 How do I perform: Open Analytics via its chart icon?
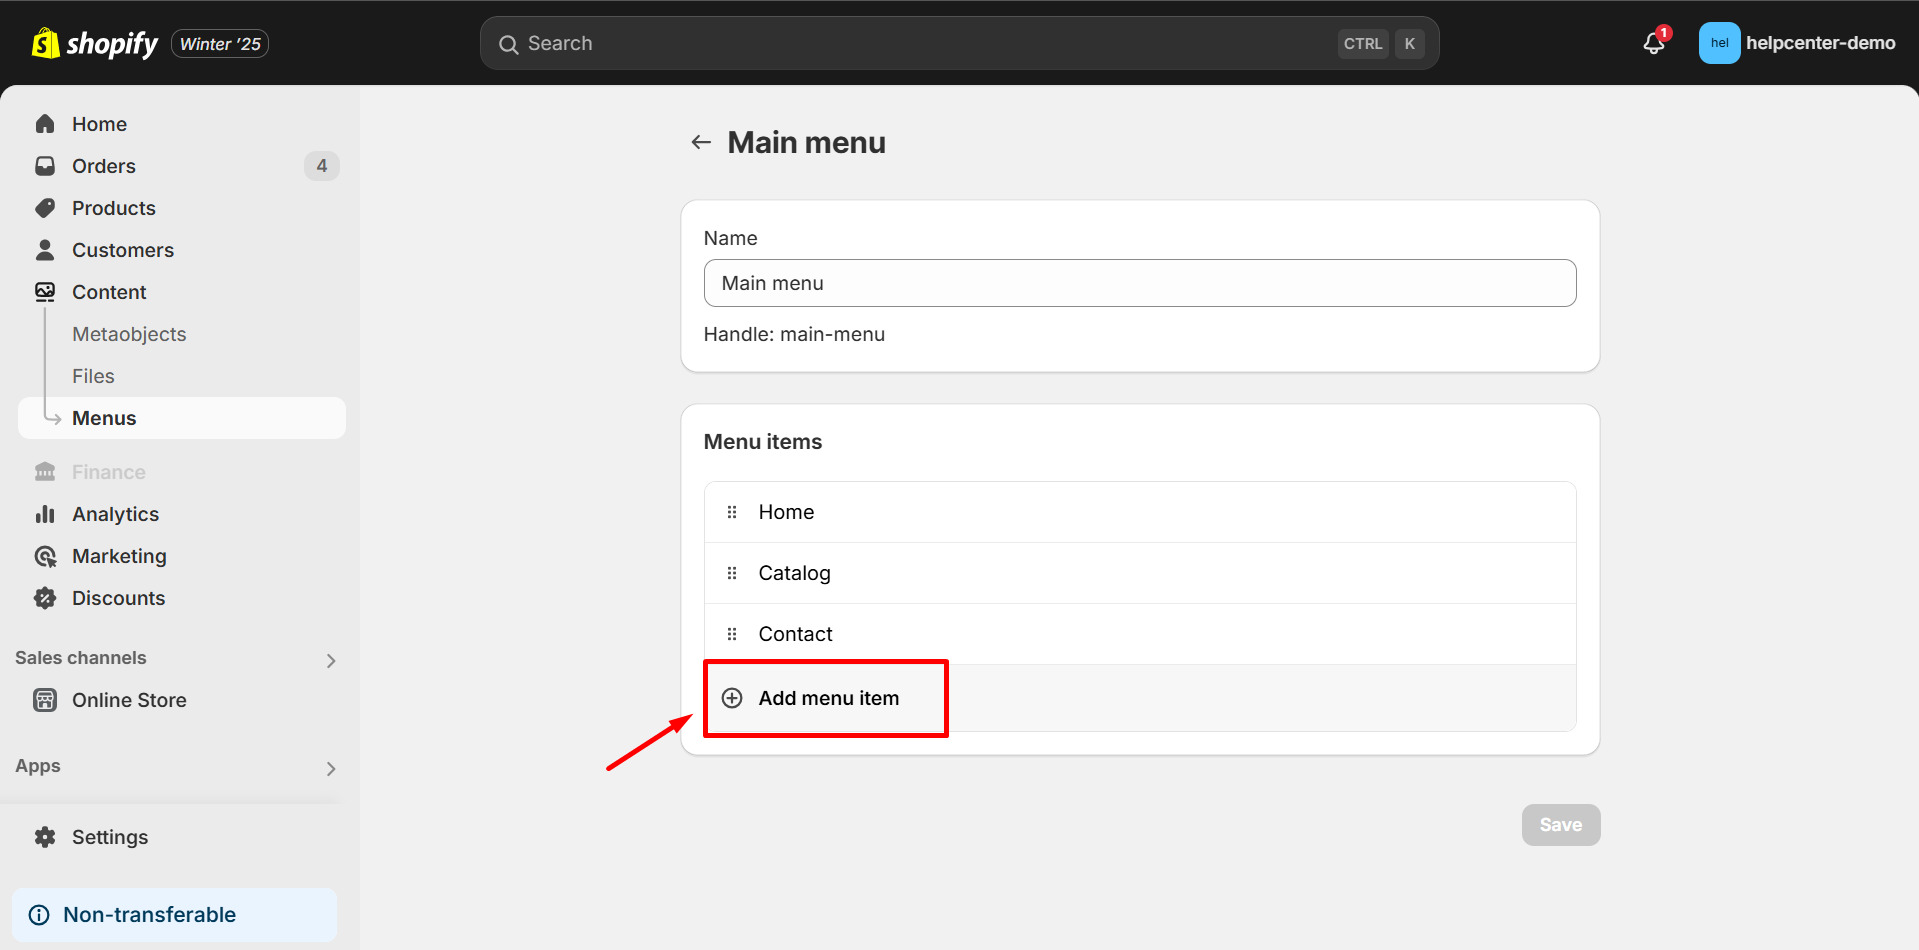(x=45, y=513)
